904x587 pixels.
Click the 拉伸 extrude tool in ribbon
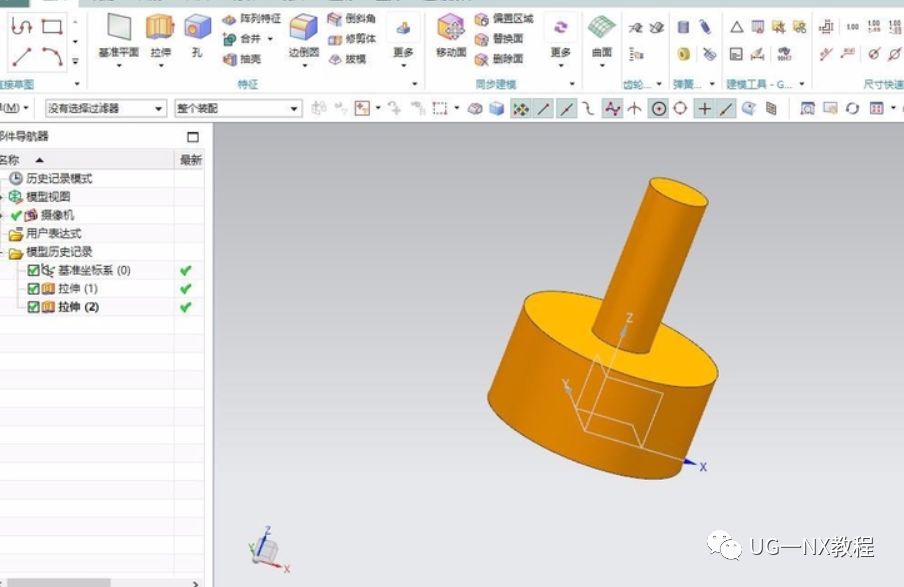160,36
